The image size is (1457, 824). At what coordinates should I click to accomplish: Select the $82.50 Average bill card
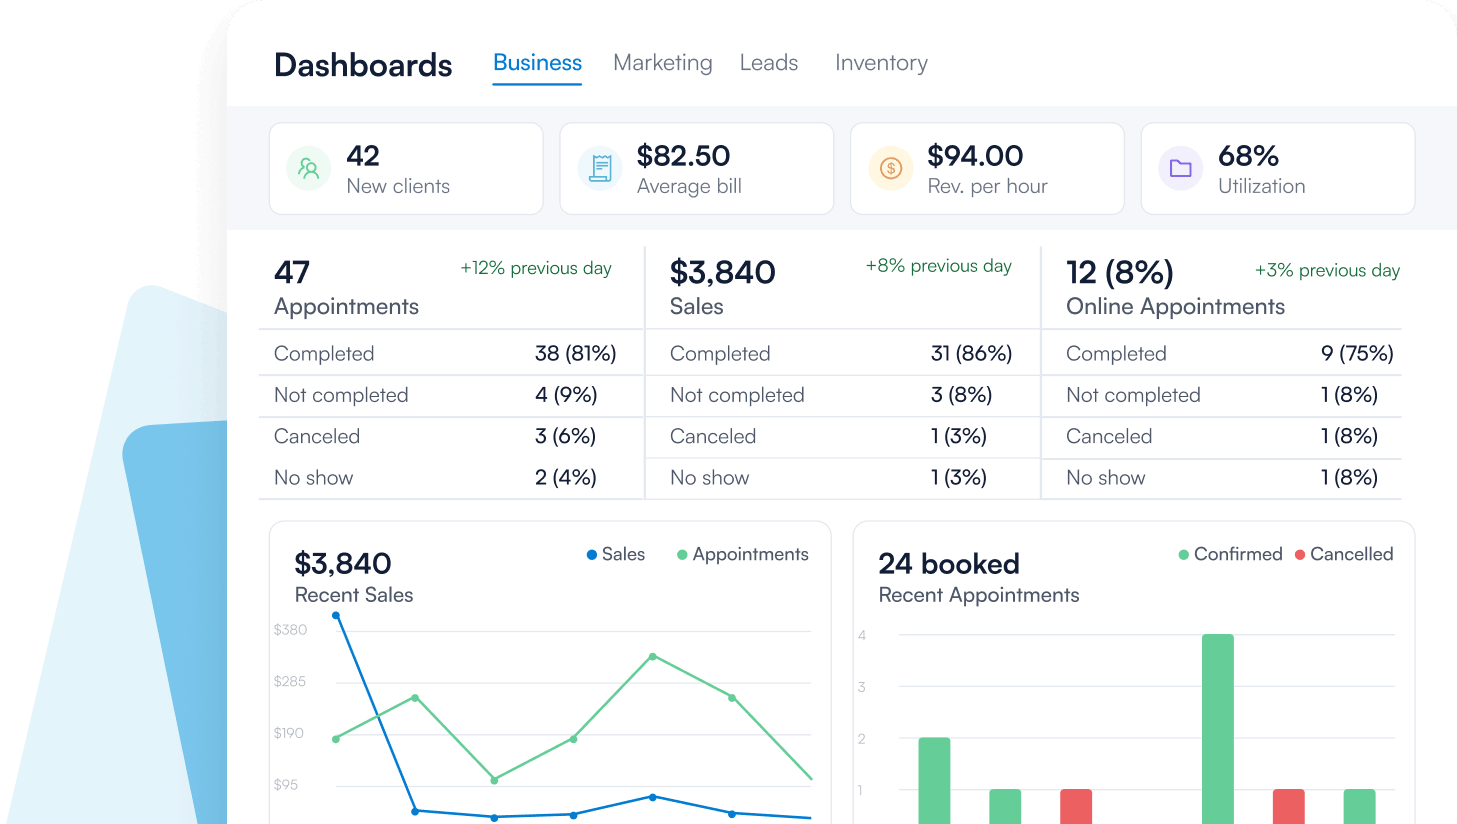coord(697,168)
